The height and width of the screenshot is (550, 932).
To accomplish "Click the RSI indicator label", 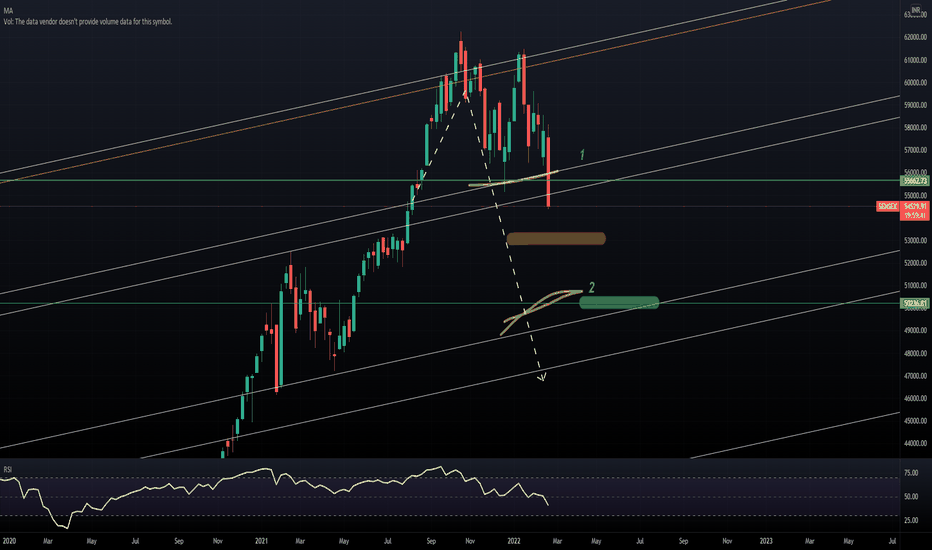I will point(8,470).
